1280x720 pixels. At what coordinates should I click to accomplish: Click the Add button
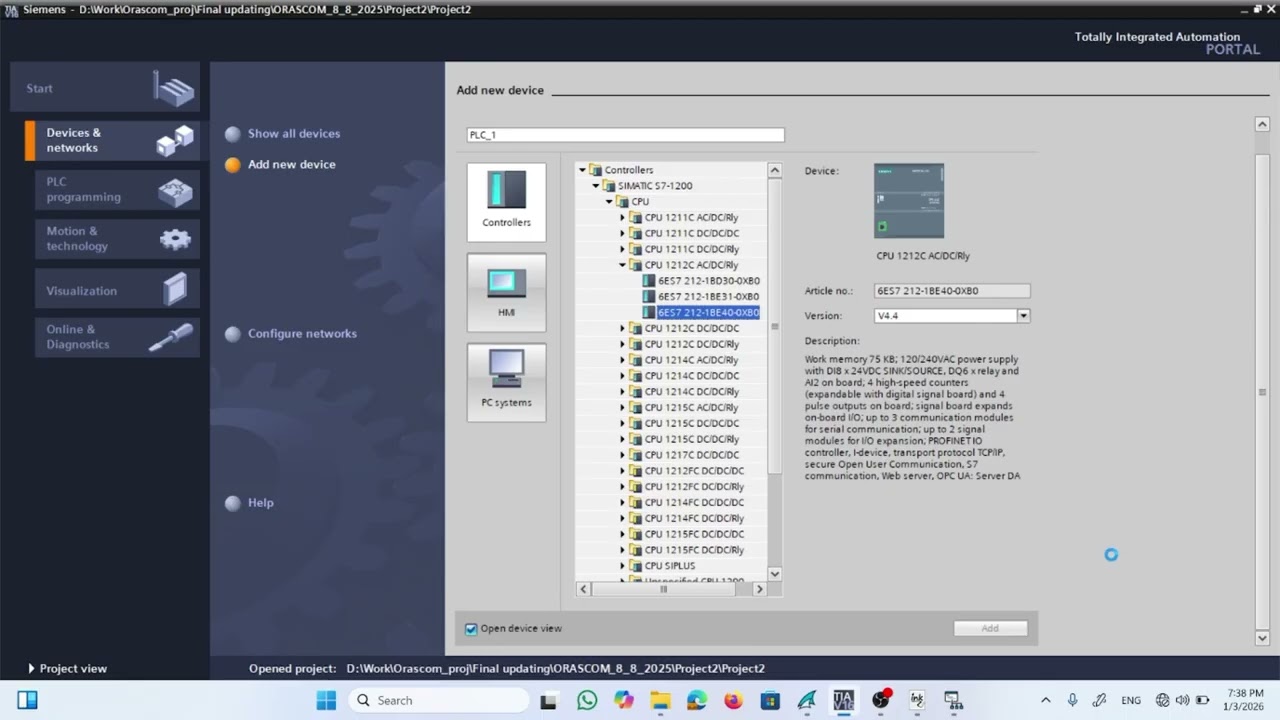pos(990,628)
